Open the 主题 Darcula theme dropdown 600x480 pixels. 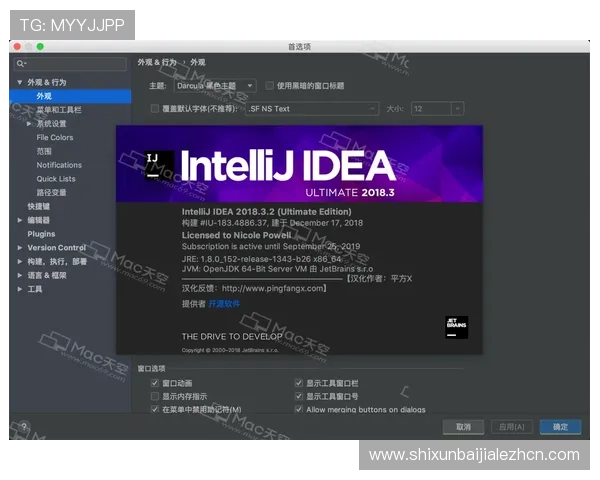[215, 86]
